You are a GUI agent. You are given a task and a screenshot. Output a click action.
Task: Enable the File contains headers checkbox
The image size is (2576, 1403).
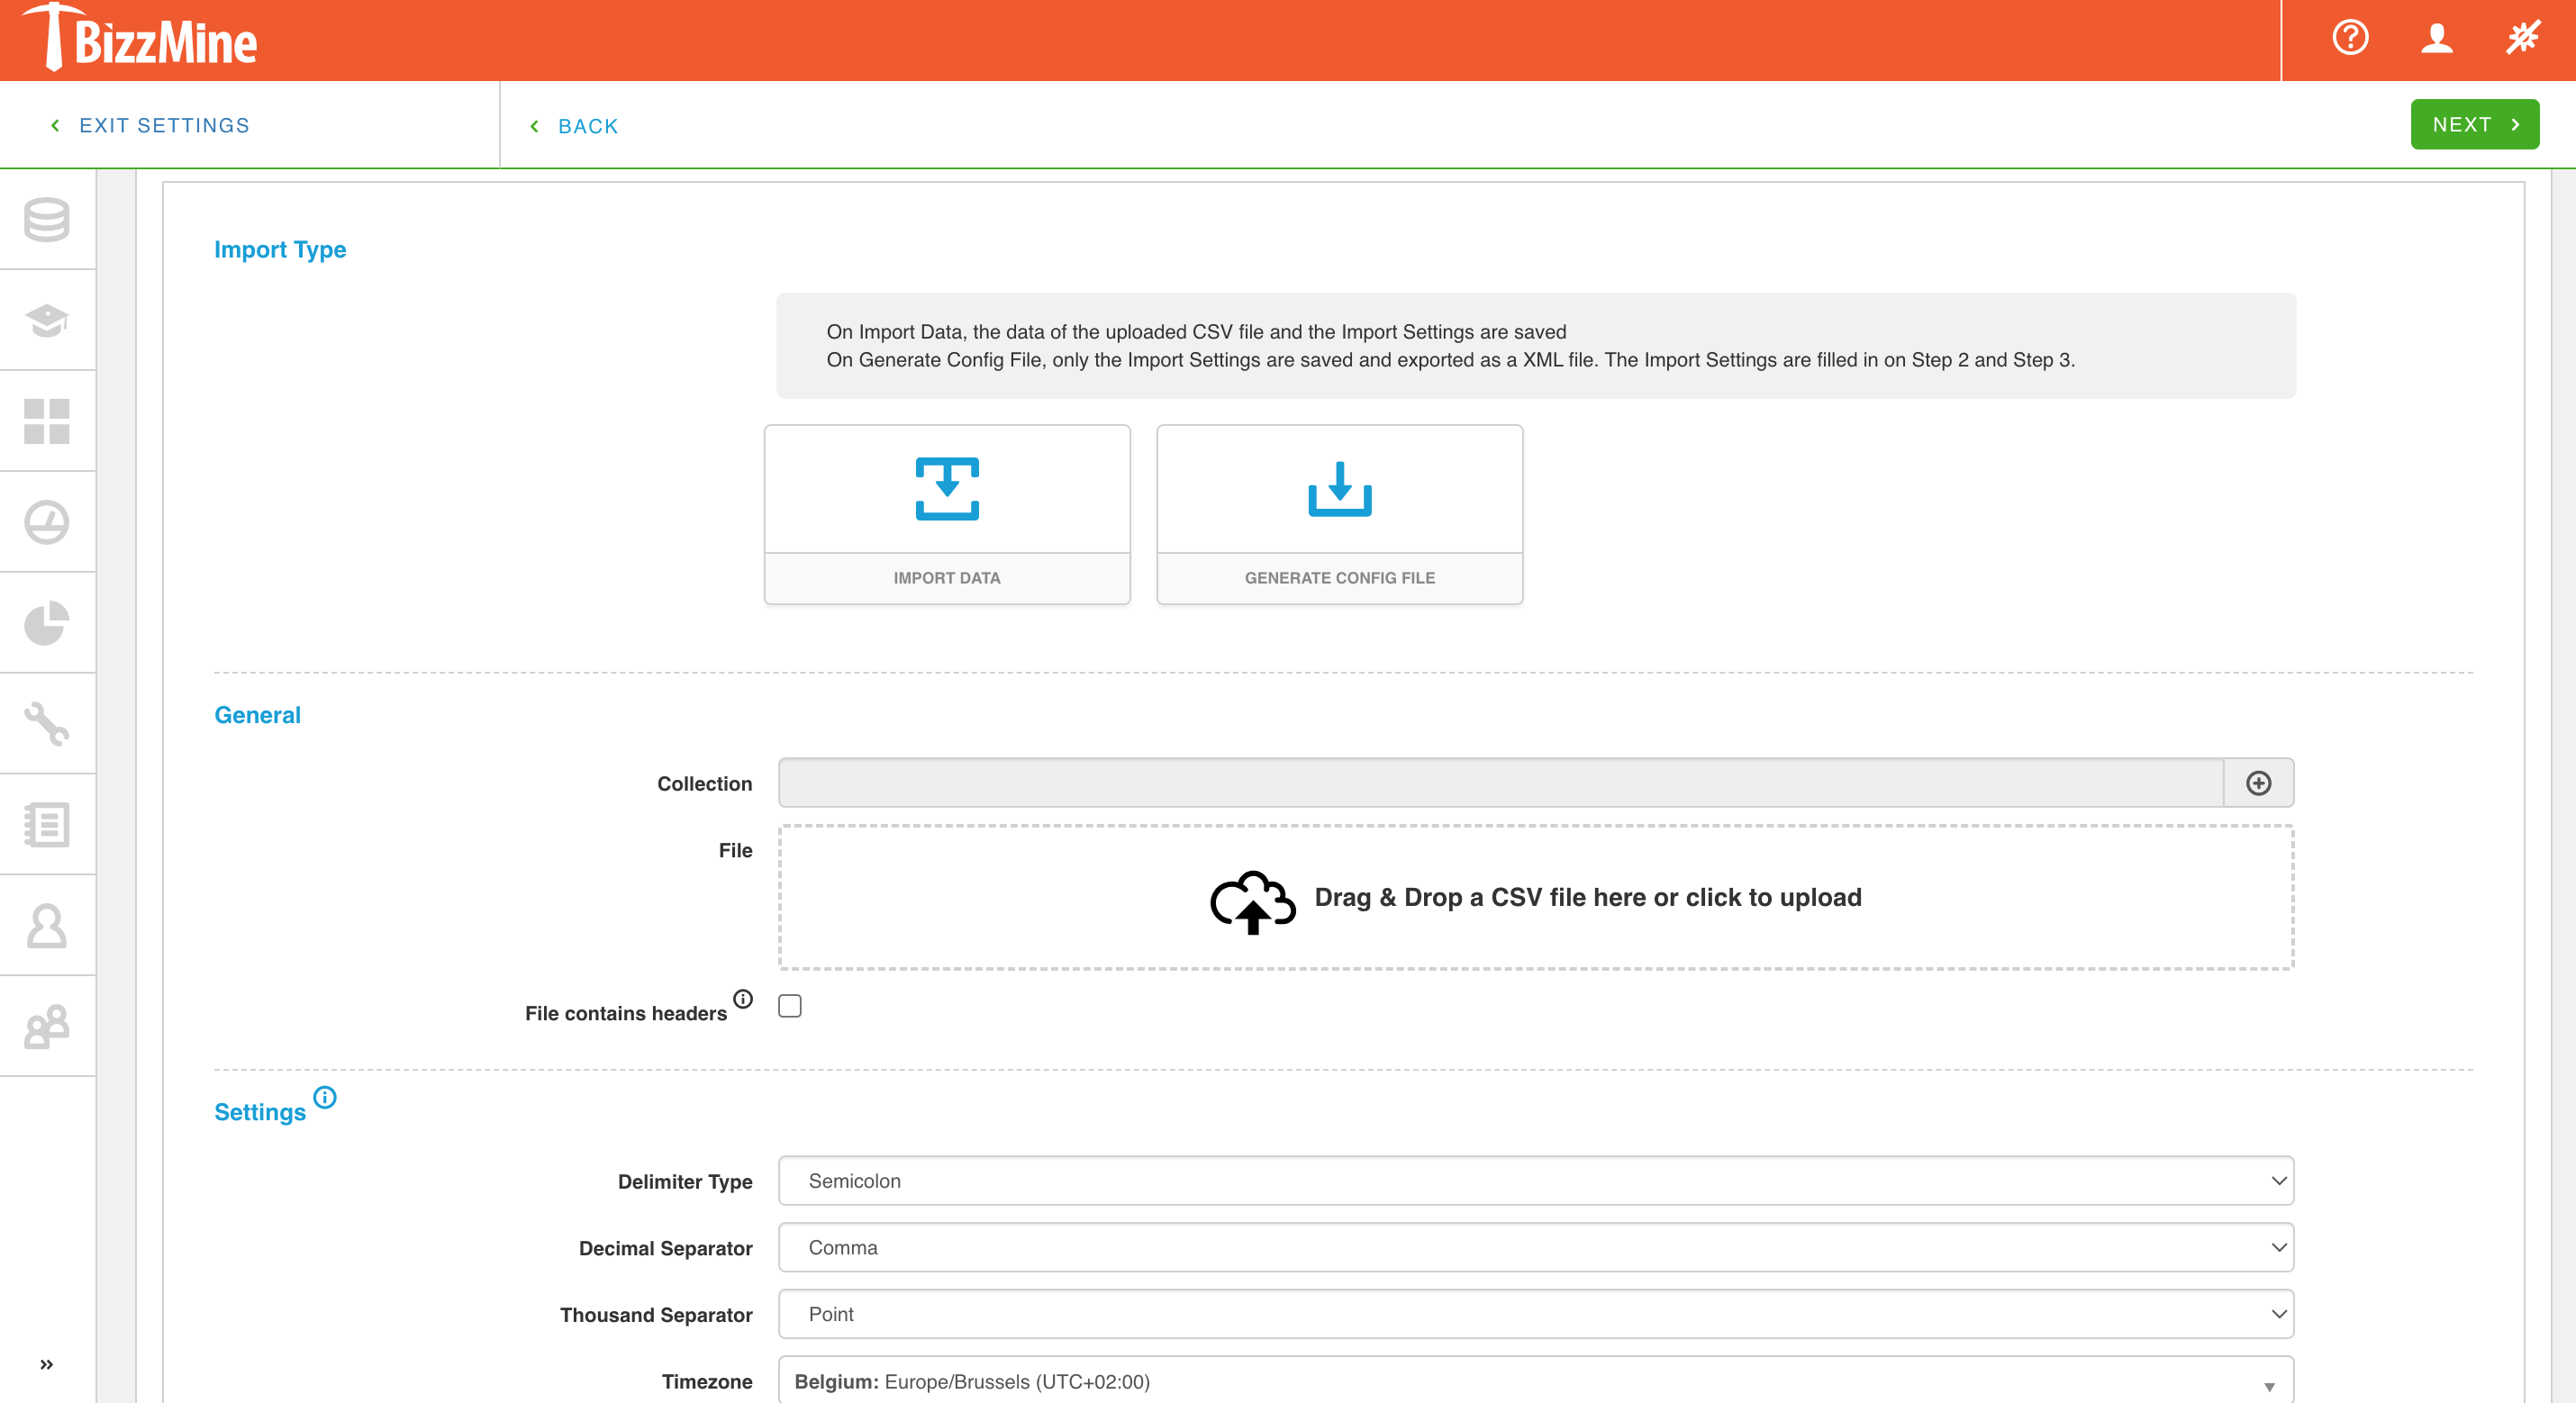789,1006
